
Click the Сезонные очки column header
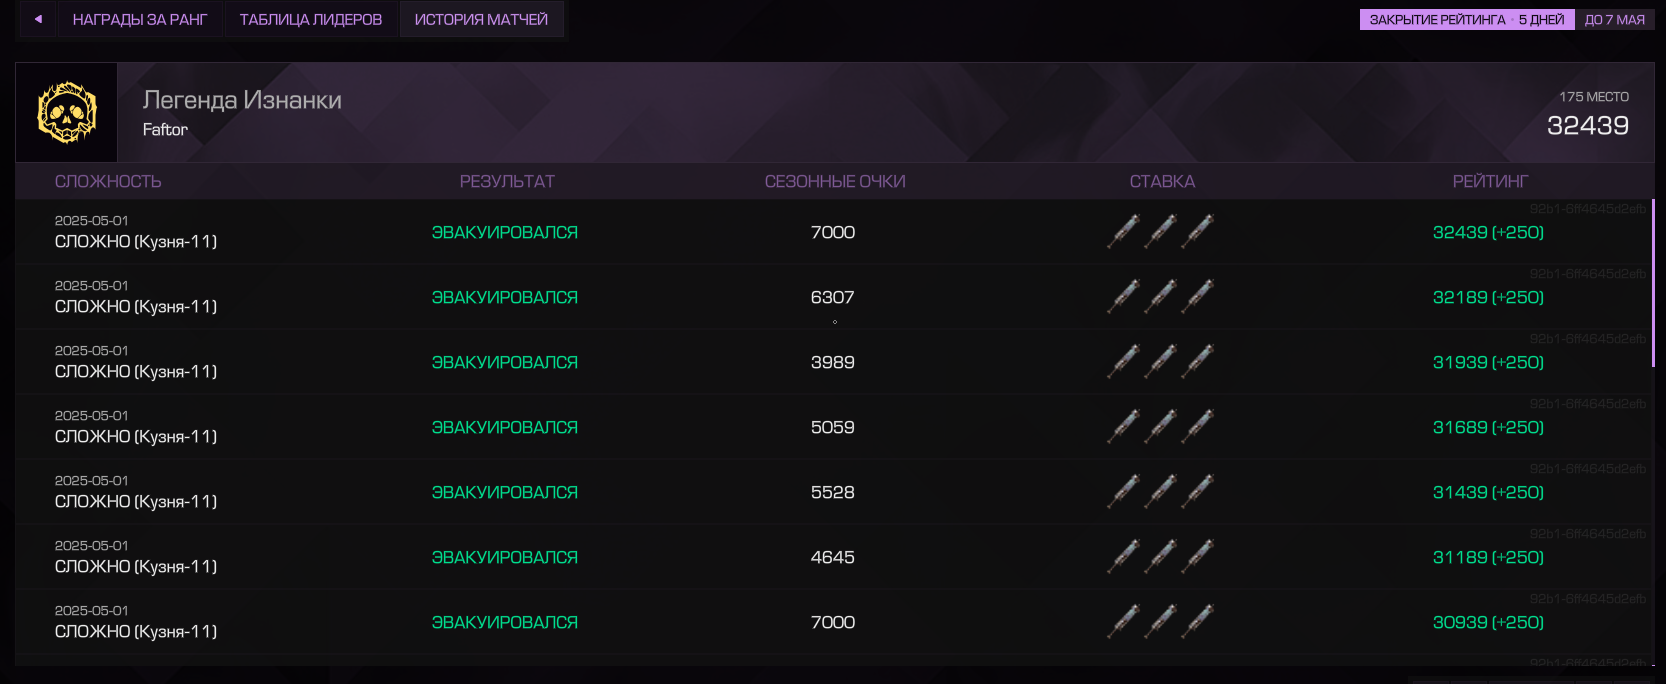point(835,181)
